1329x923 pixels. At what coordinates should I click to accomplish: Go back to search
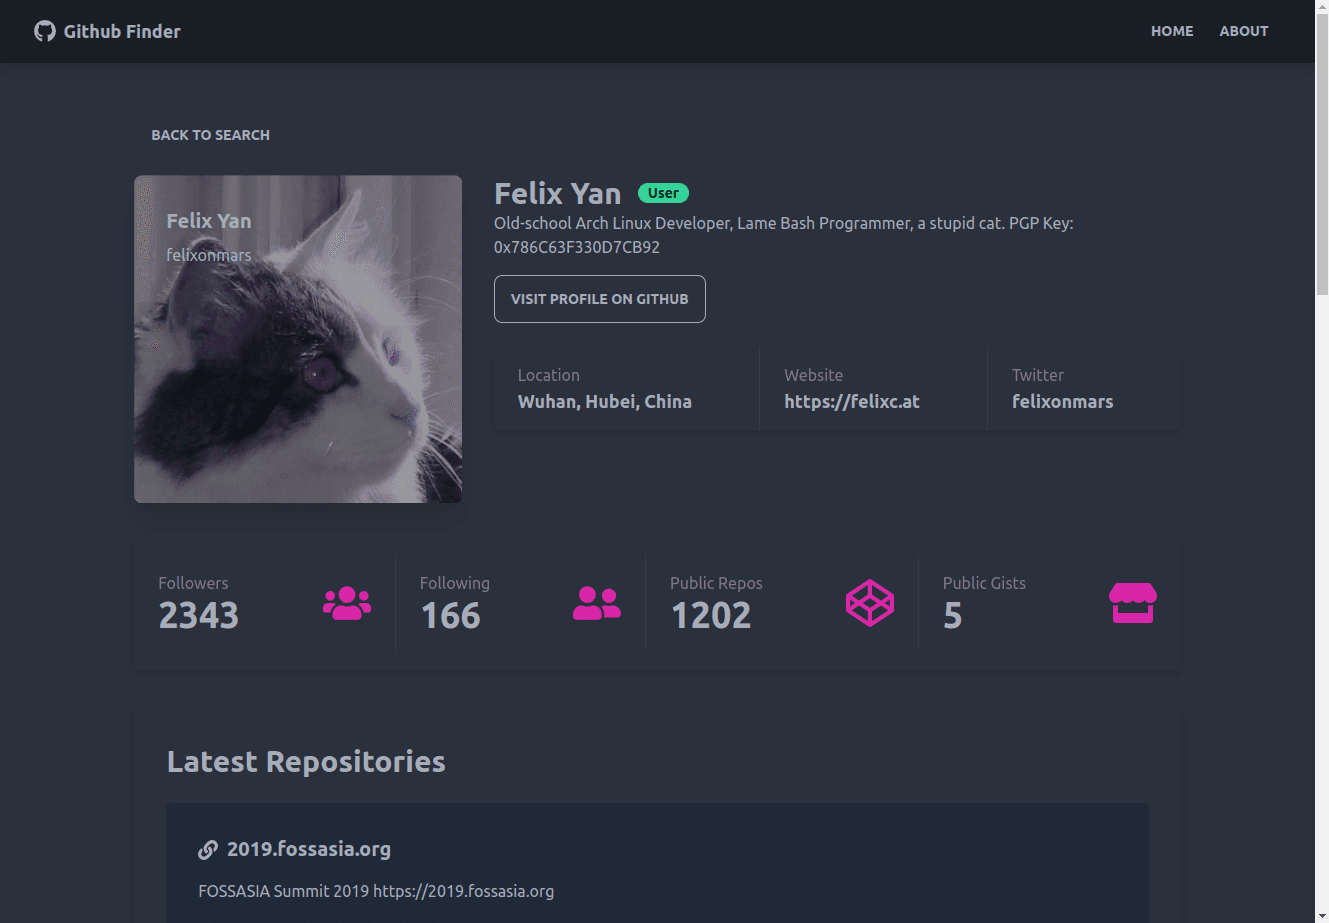tap(210, 135)
